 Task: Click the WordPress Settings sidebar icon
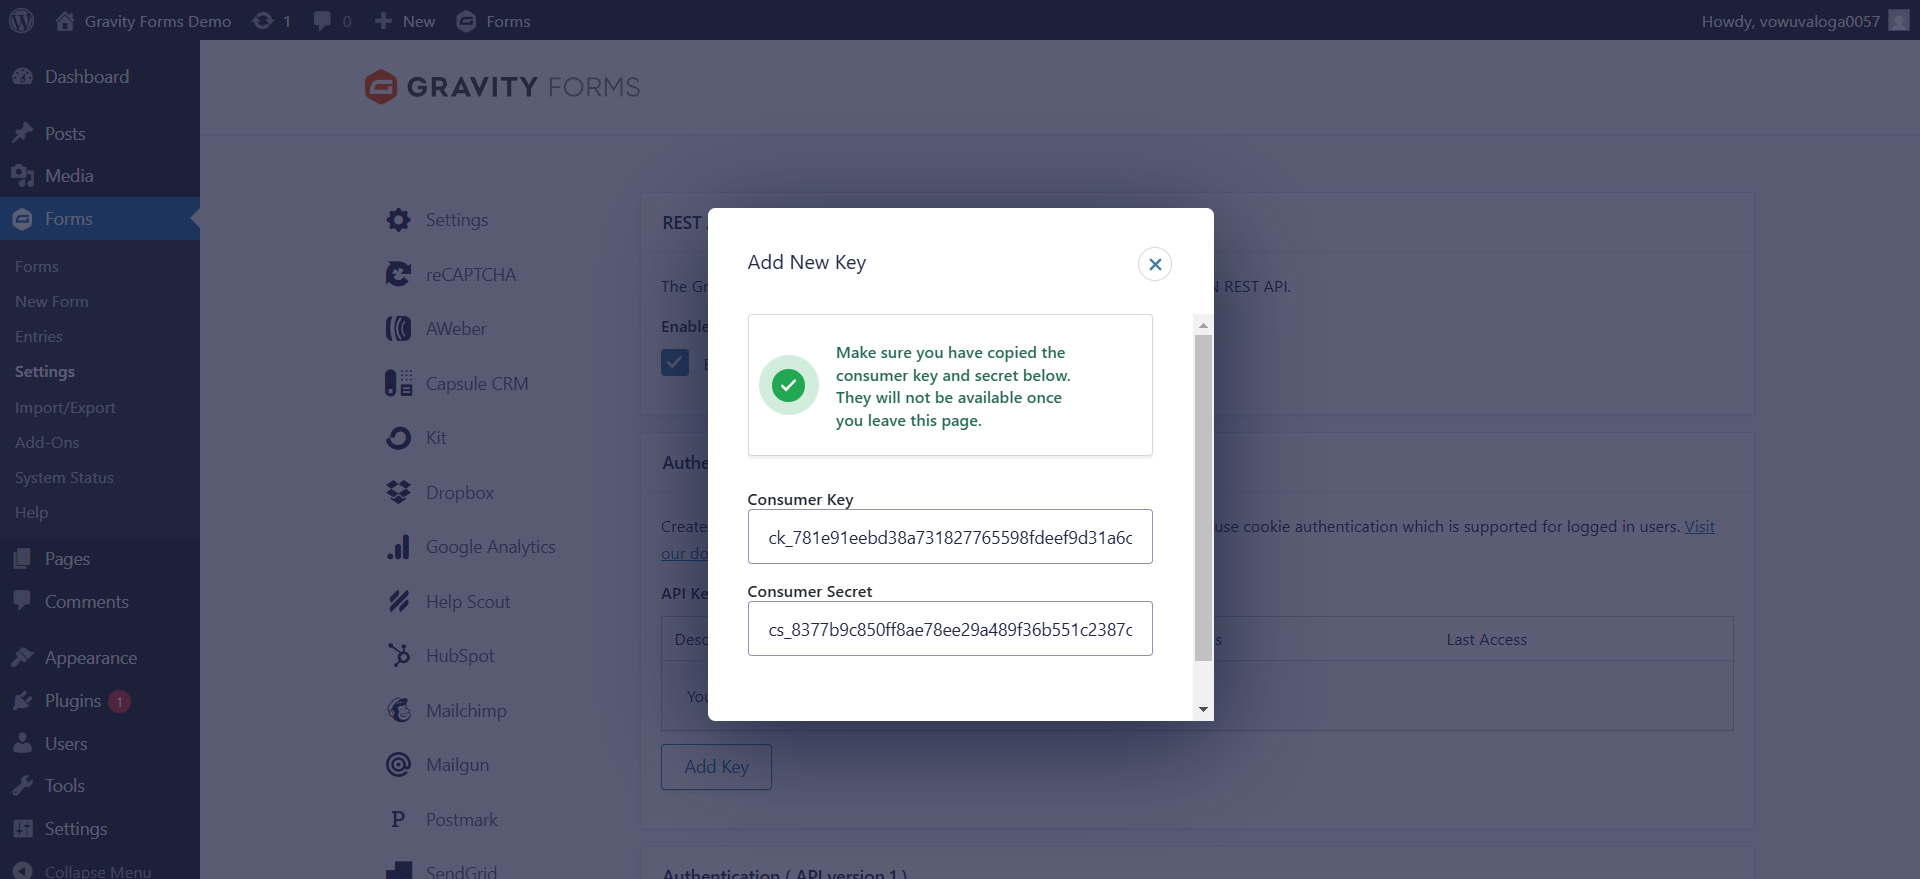23,829
